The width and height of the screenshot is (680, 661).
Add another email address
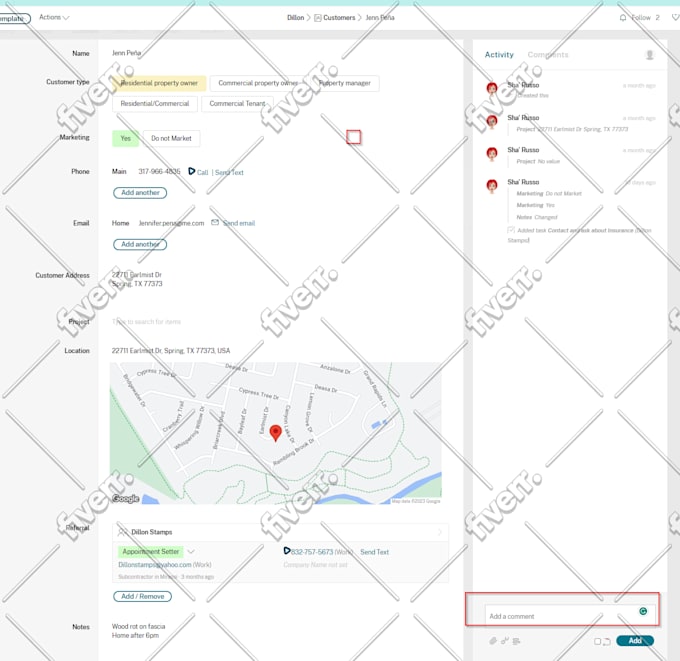[x=140, y=244]
